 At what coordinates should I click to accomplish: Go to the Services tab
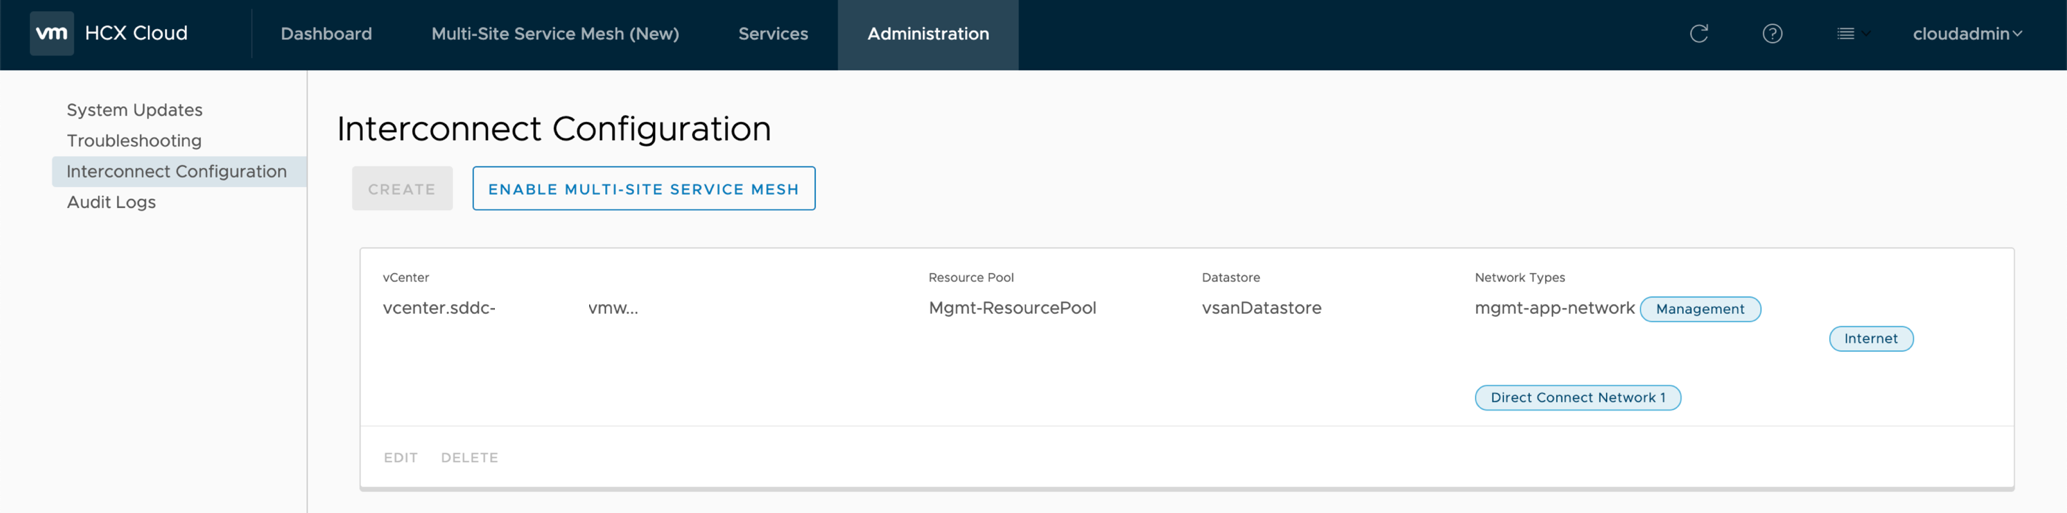click(x=773, y=34)
